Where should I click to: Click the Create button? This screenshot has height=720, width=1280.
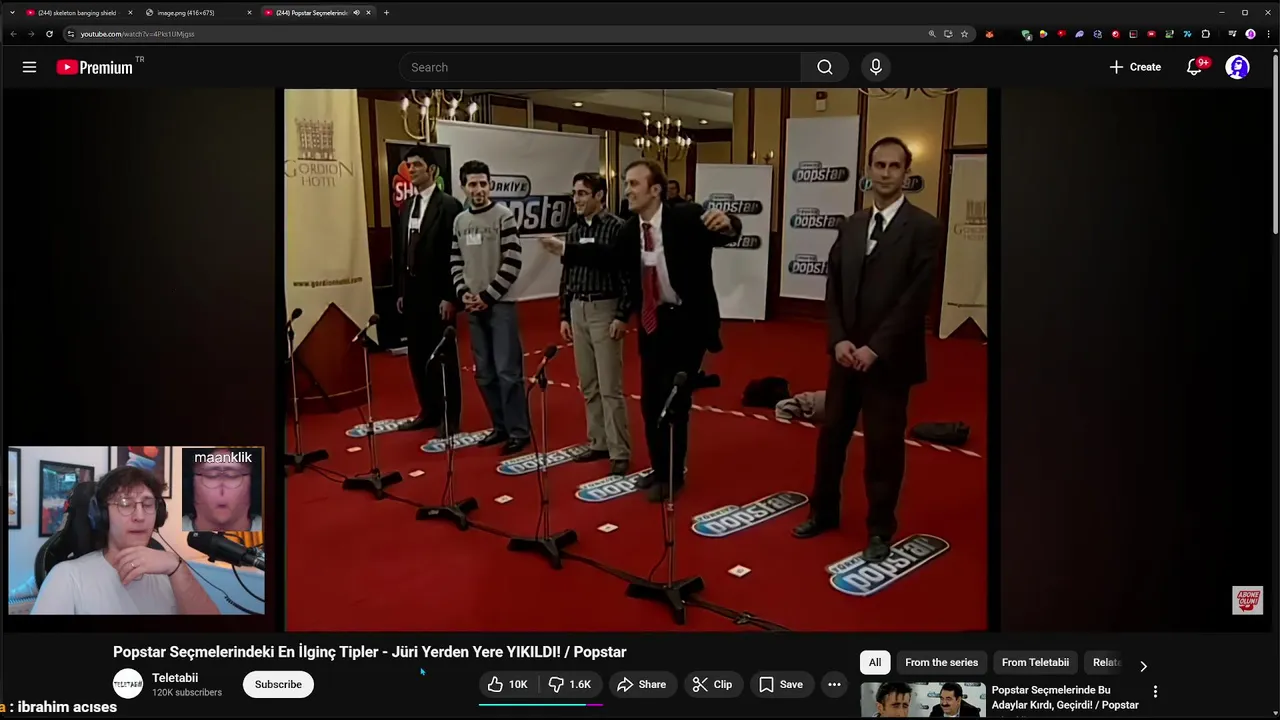[1135, 67]
